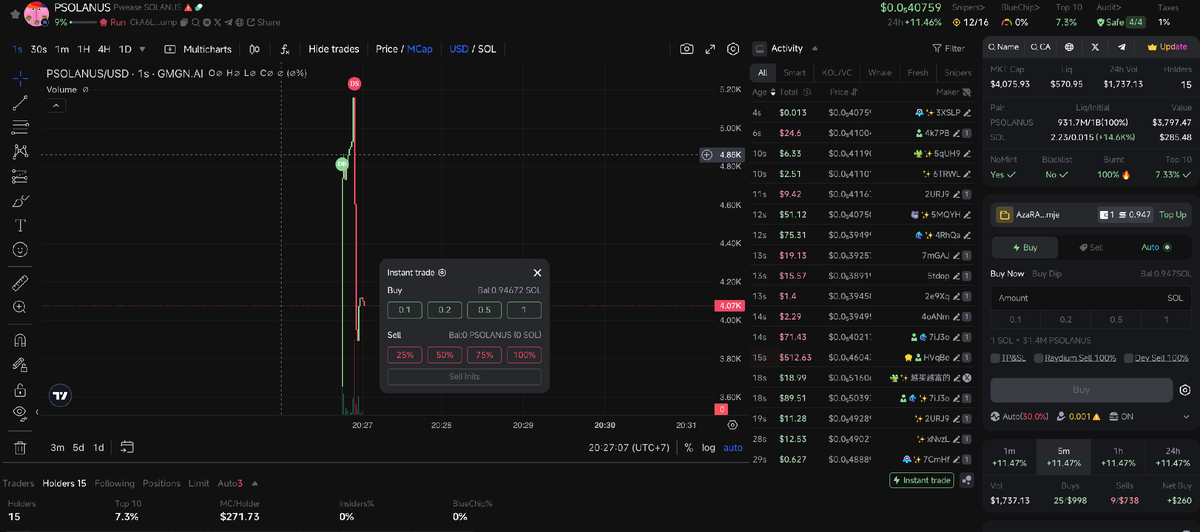Click the DS marker on chart
The width and height of the screenshot is (1200, 532).
pyautogui.click(x=354, y=84)
